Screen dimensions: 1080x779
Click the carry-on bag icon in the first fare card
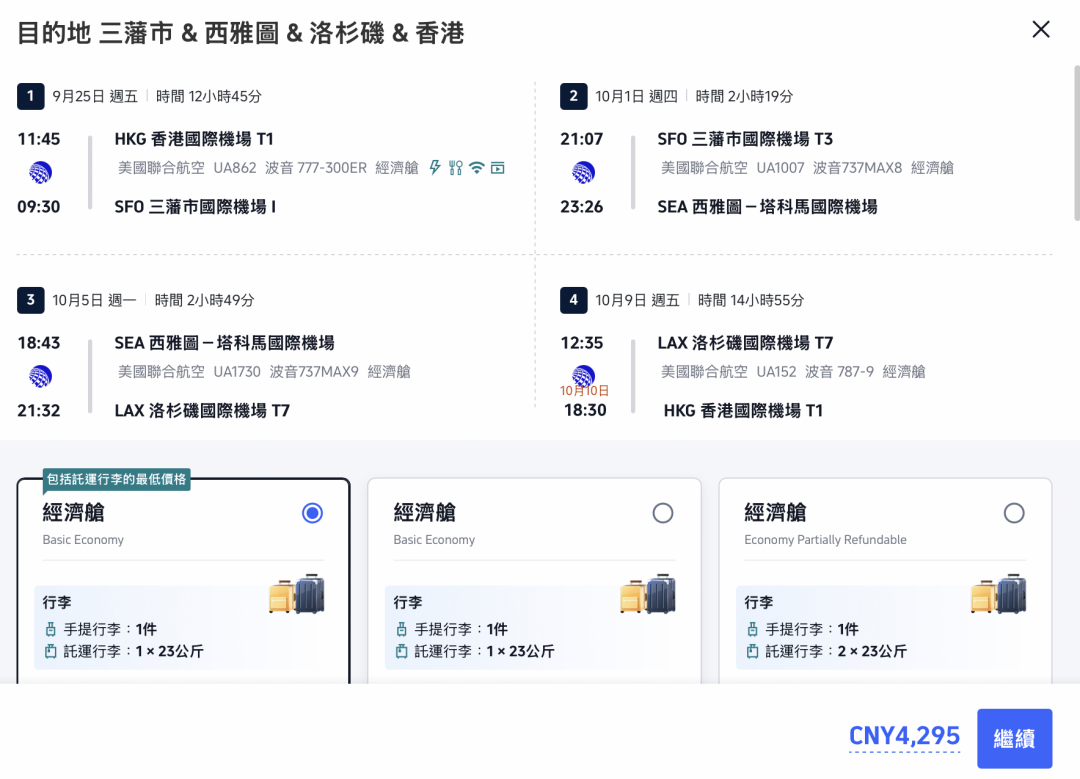click(50, 629)
